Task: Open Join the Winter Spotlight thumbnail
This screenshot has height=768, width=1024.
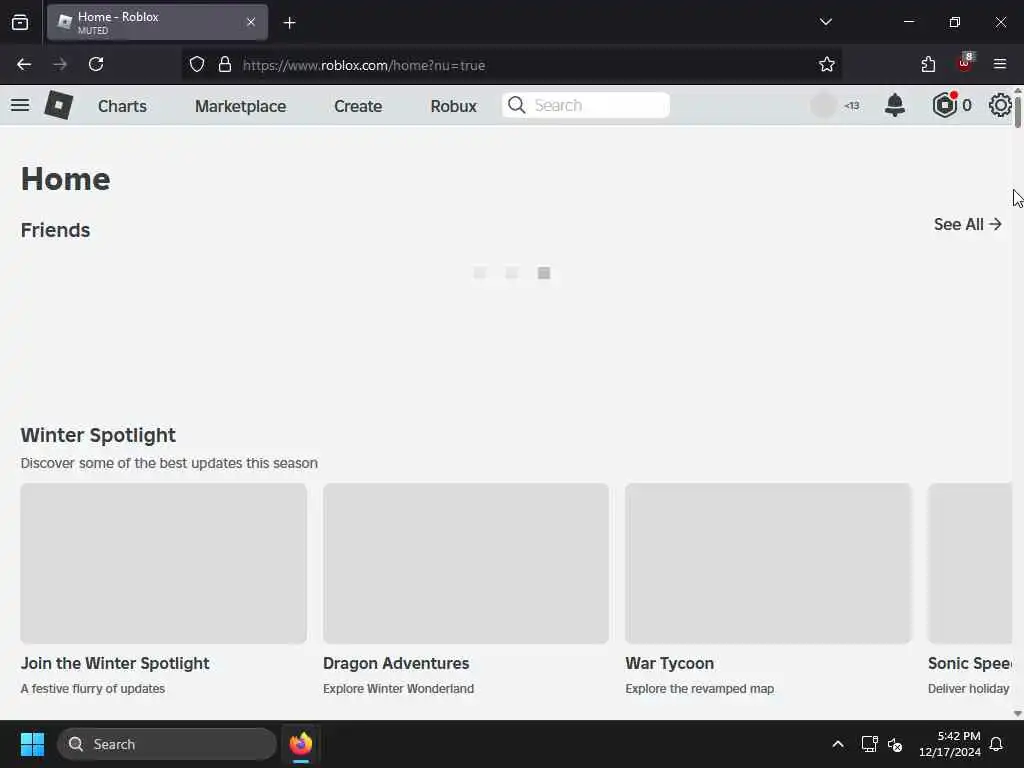Action: pos(163,563)
